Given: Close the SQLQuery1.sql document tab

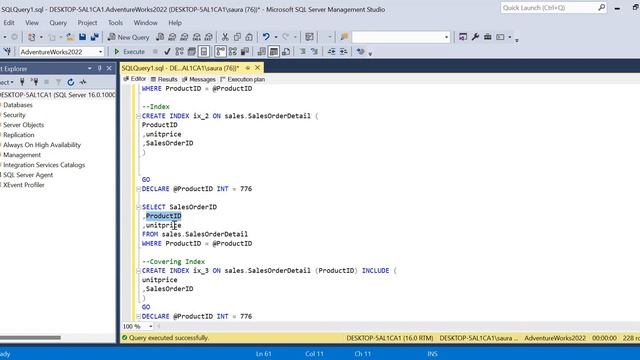Looking at the screenshot, I should (258, 68).
